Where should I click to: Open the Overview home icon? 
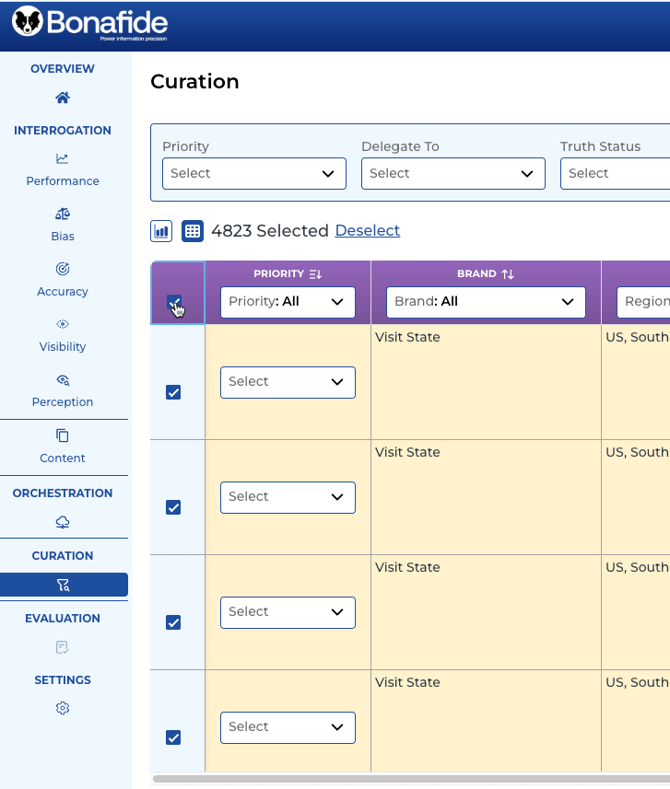(63, 98)
